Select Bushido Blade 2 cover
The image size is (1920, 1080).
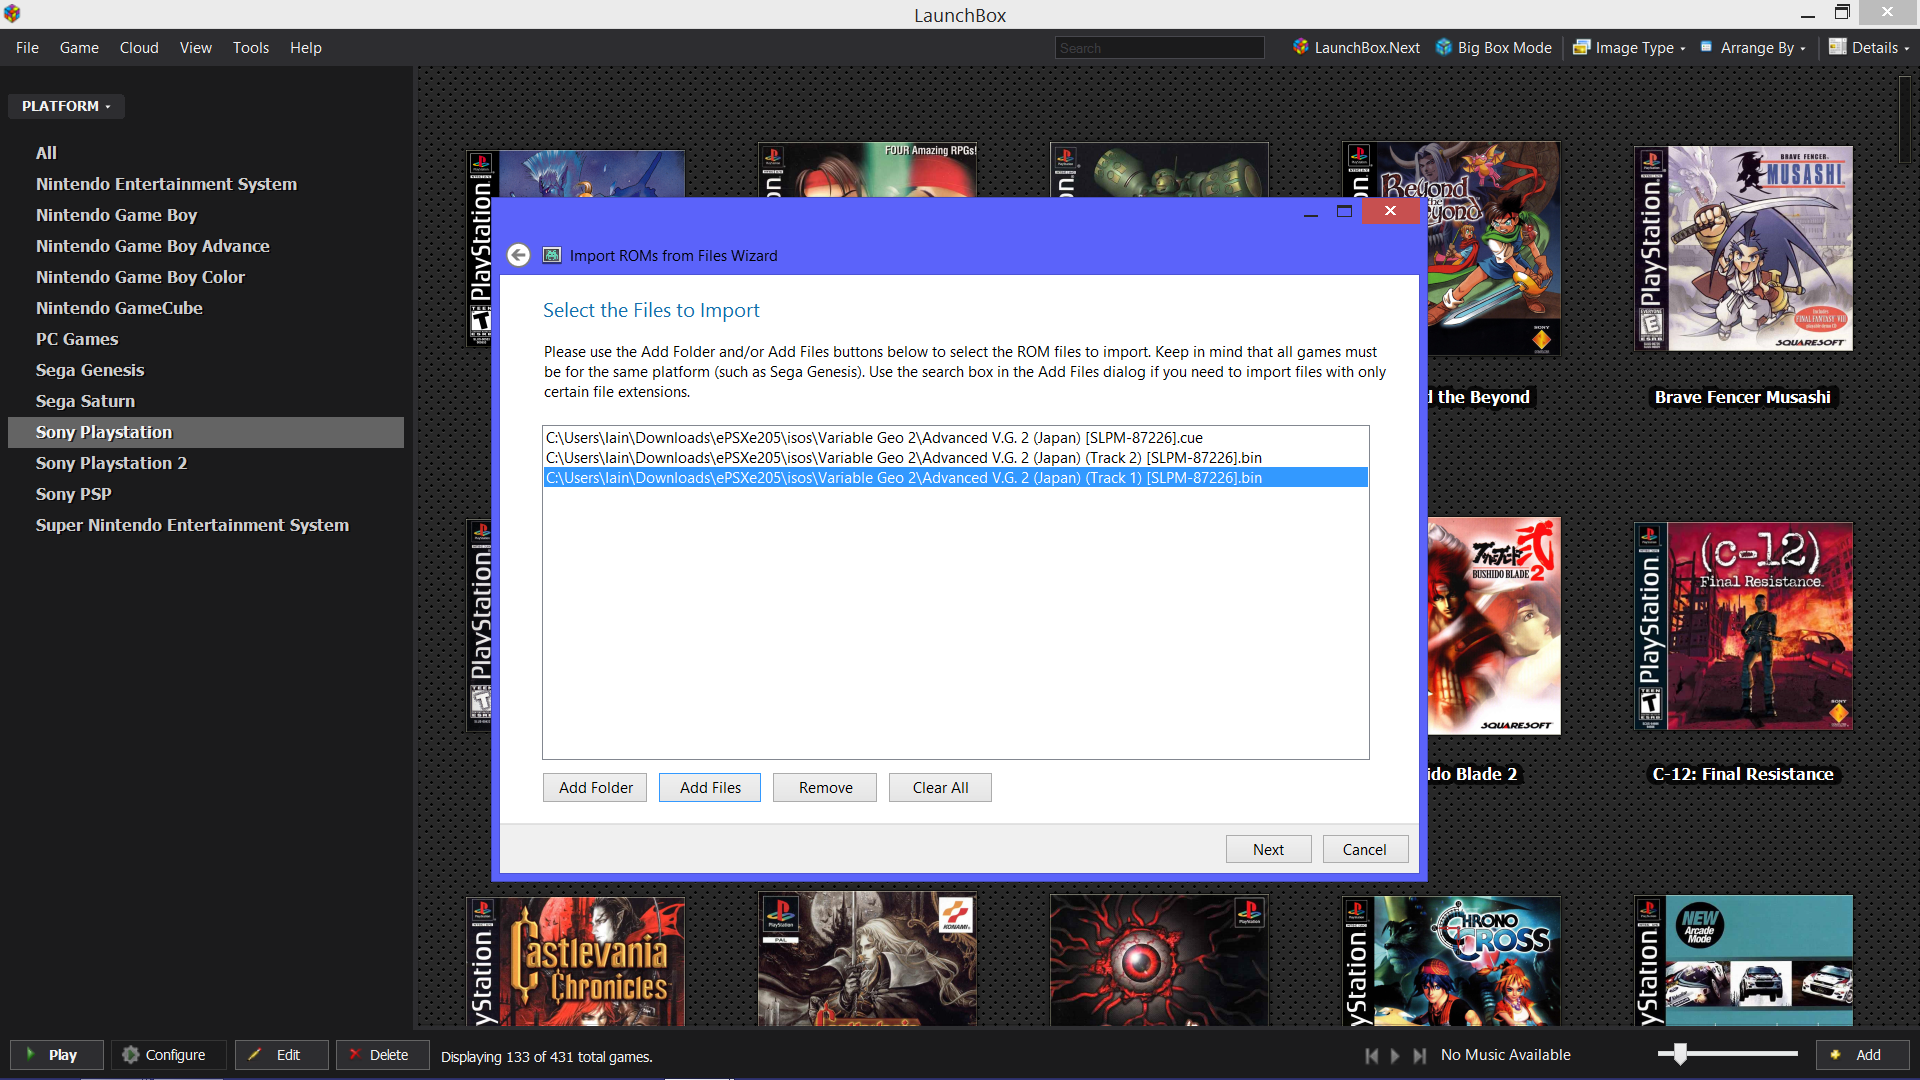[1494, 626]
